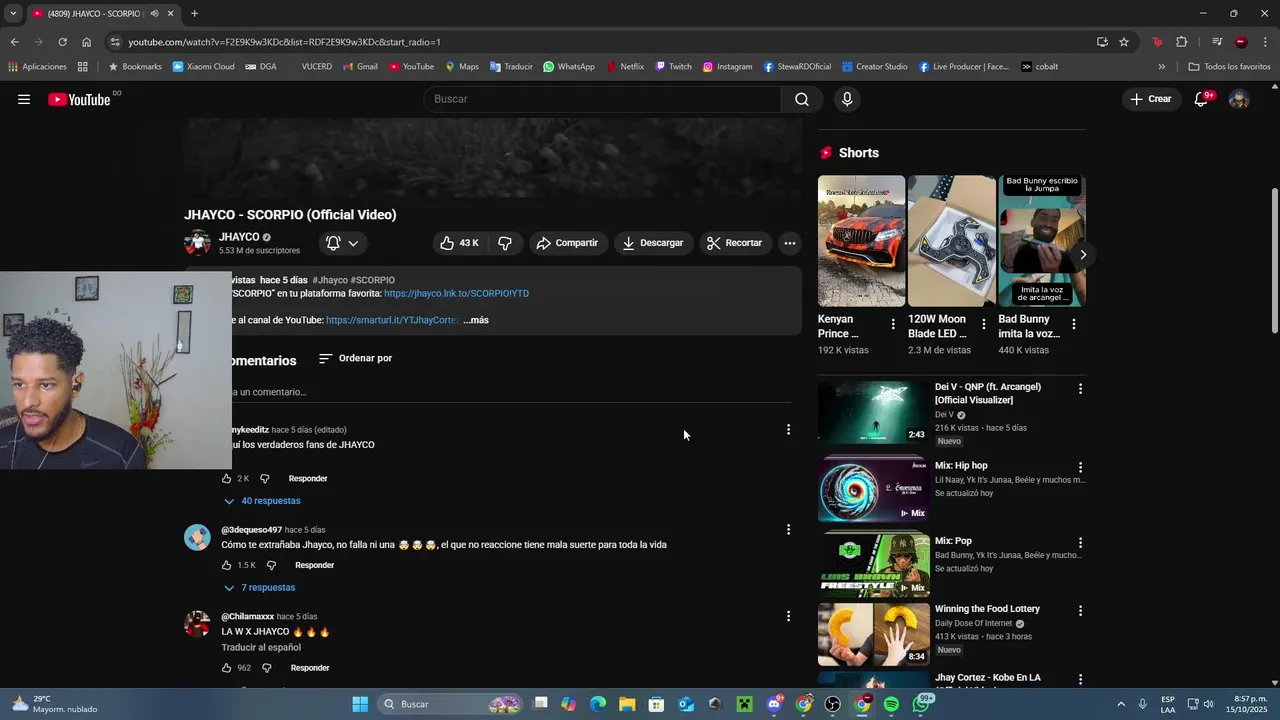The height and width of the screenshot is (720, 1280).
Task: Open account avatar menu
Action: (x=1239, y=99)
